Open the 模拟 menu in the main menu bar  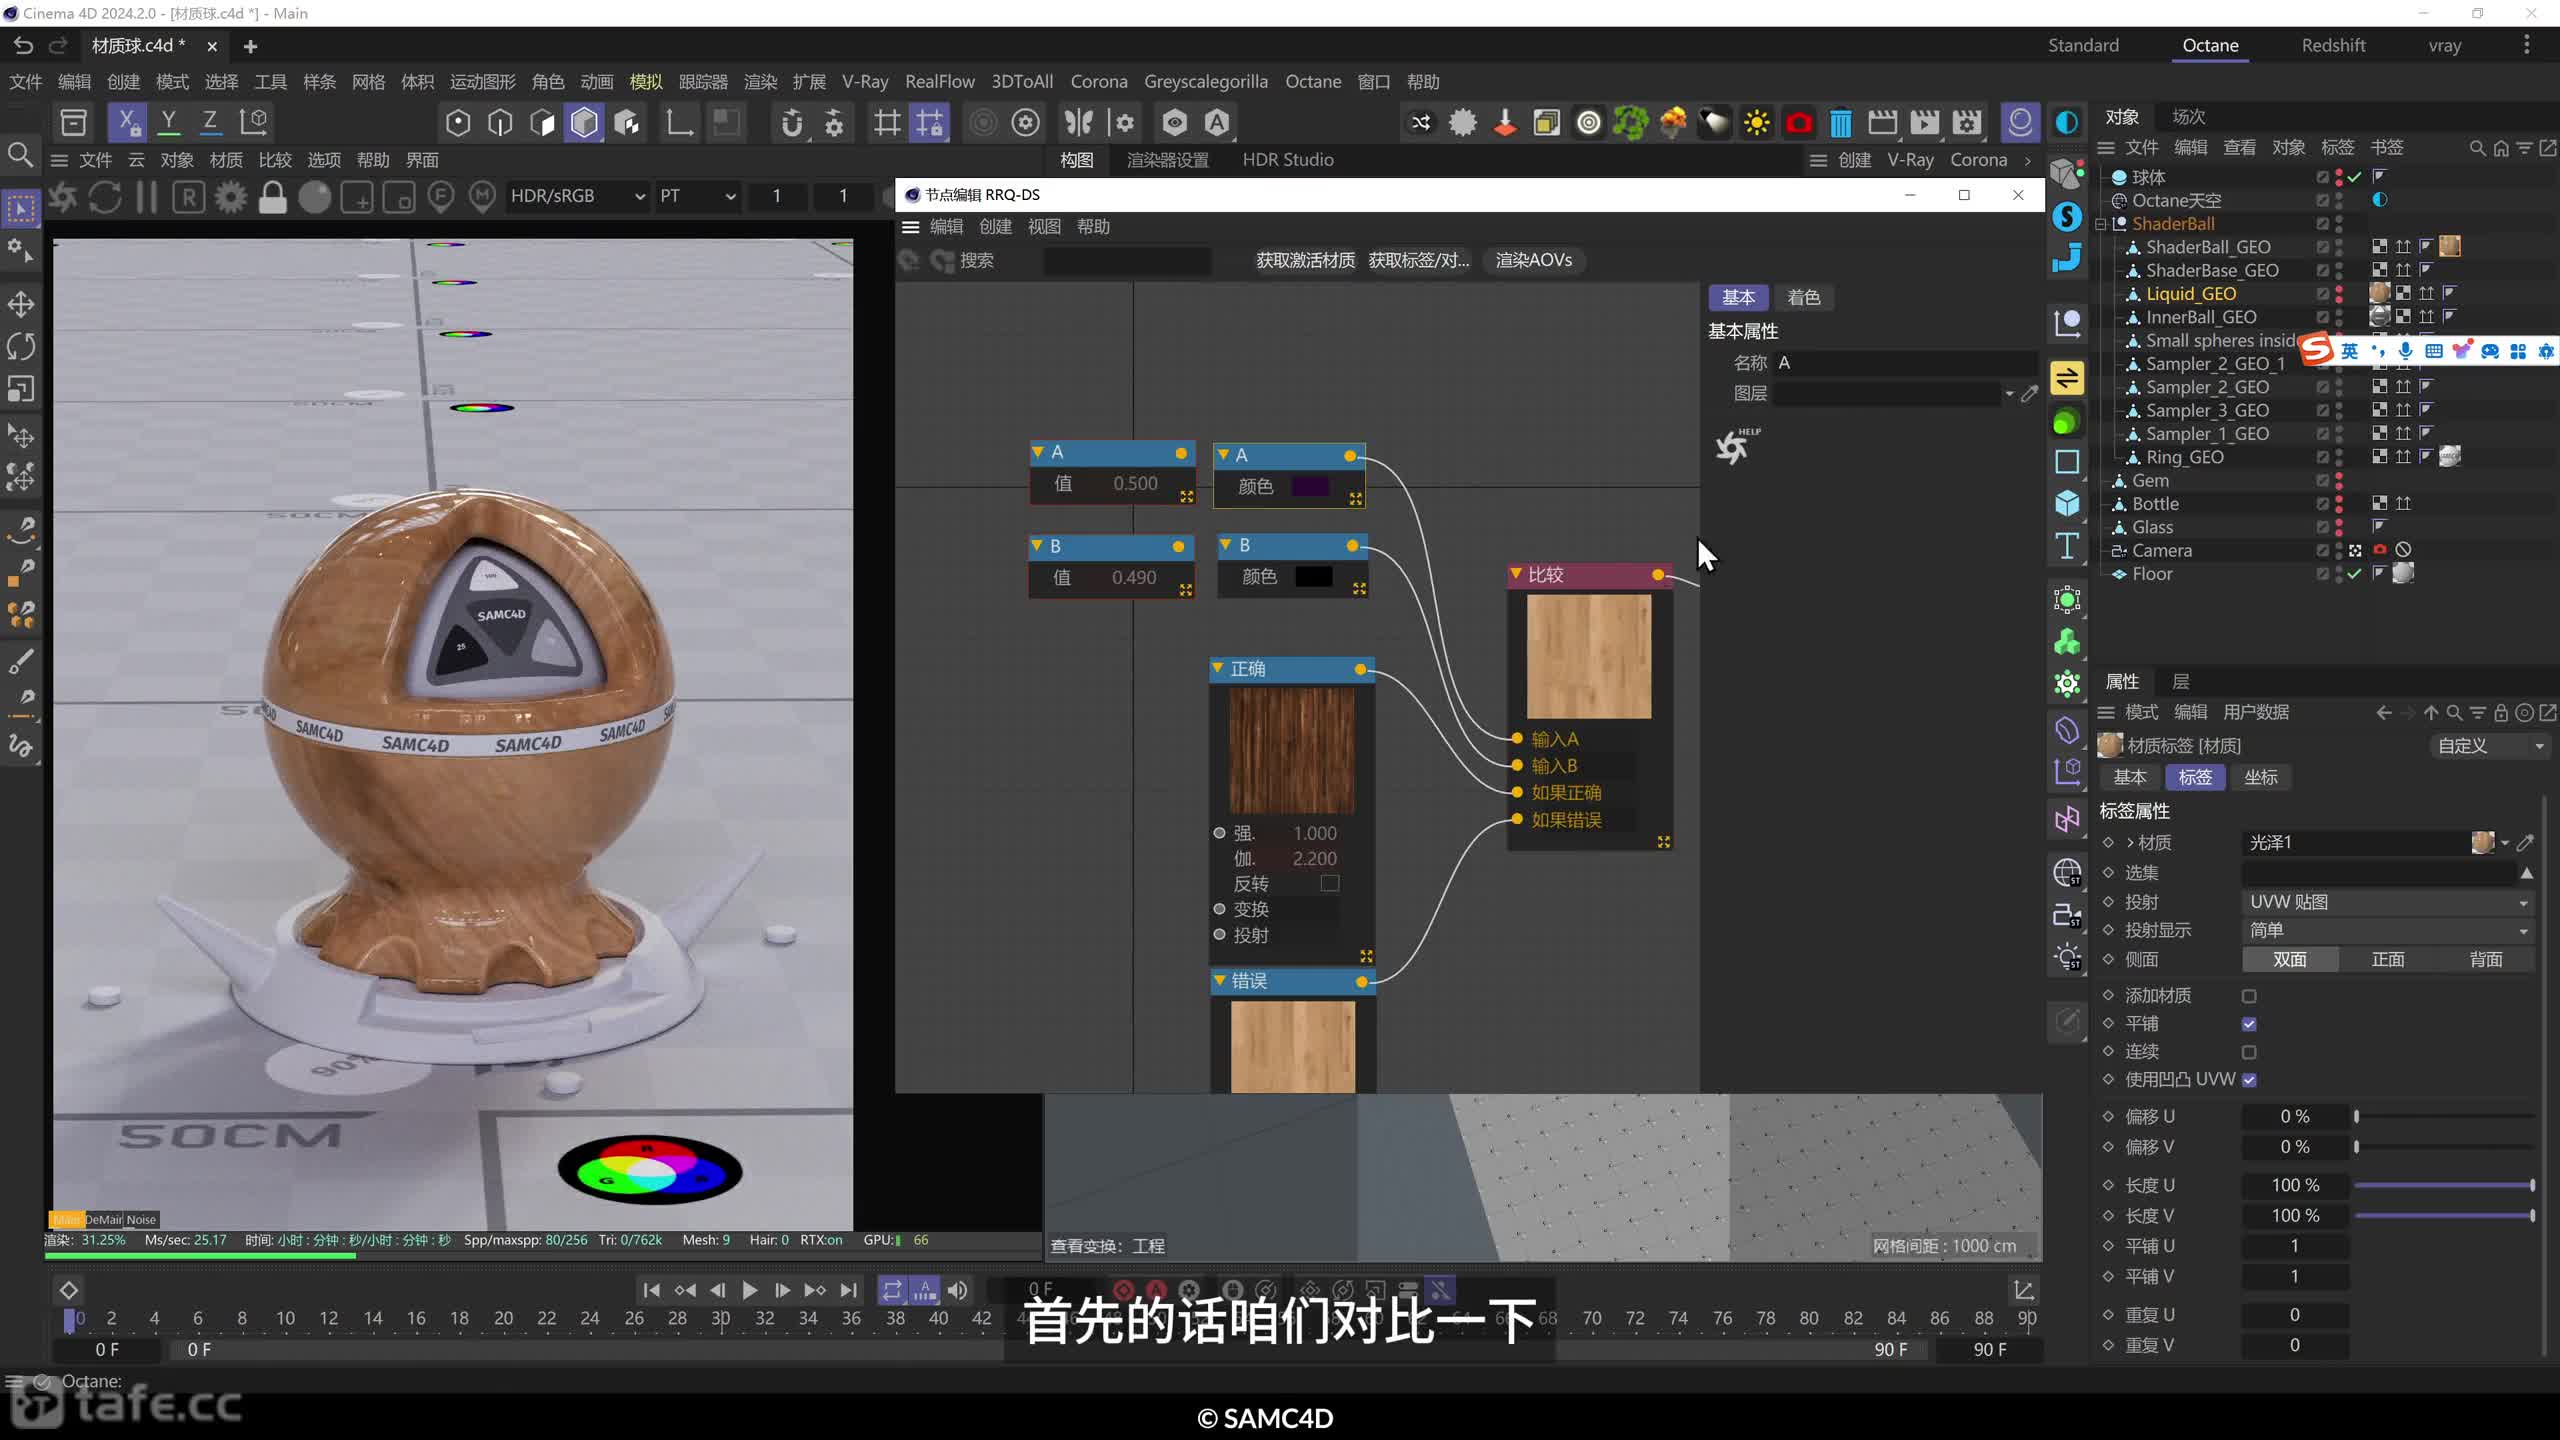(645, 82)
